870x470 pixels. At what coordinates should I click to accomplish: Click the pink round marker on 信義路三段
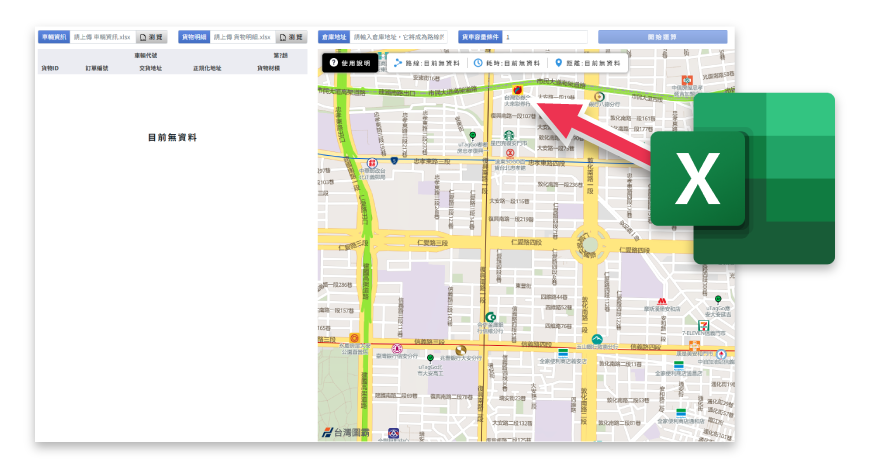pyautogui.click(x=397, y=348)
